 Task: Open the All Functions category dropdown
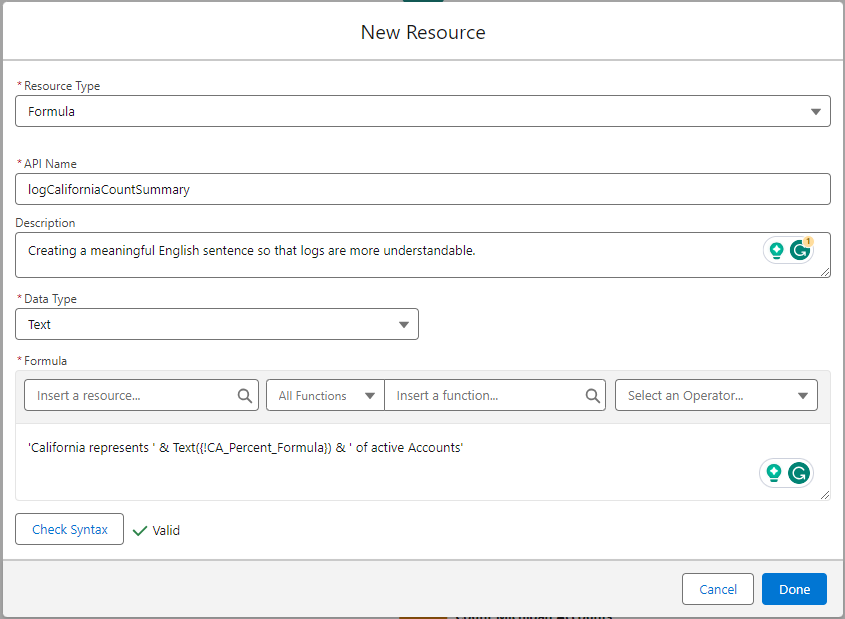325,395
